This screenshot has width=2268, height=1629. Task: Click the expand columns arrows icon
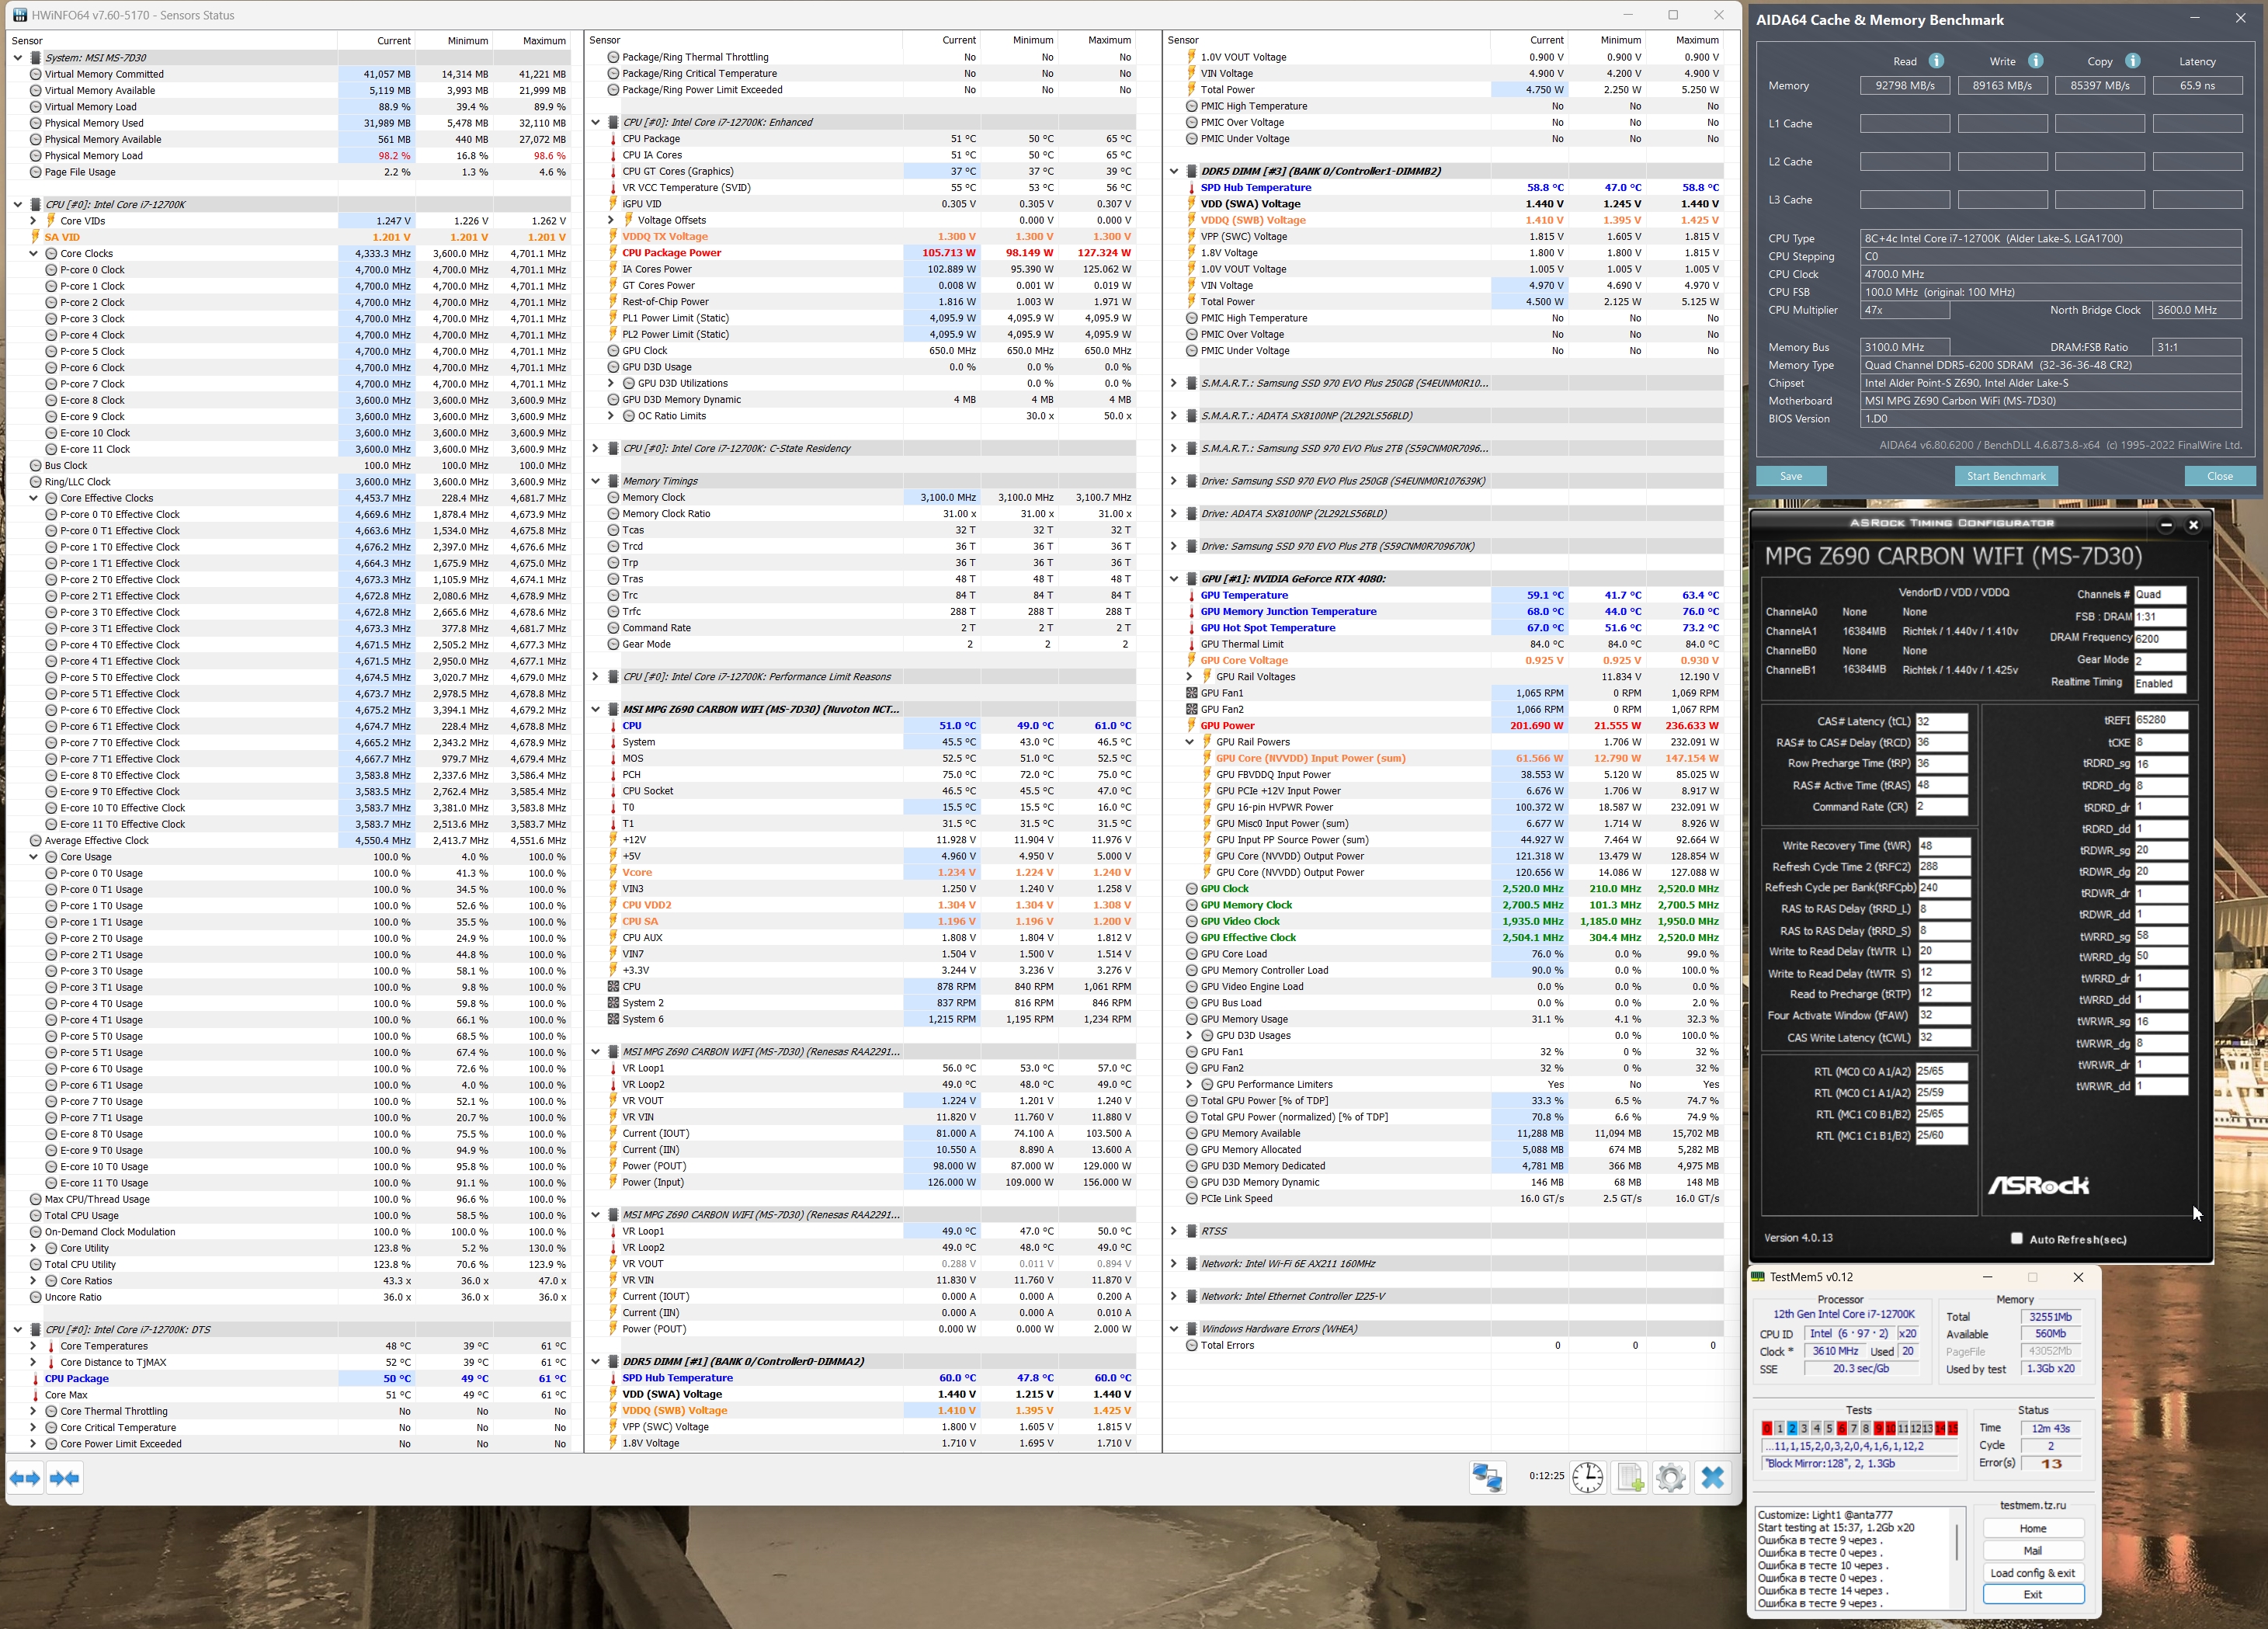coord(25,1478)
